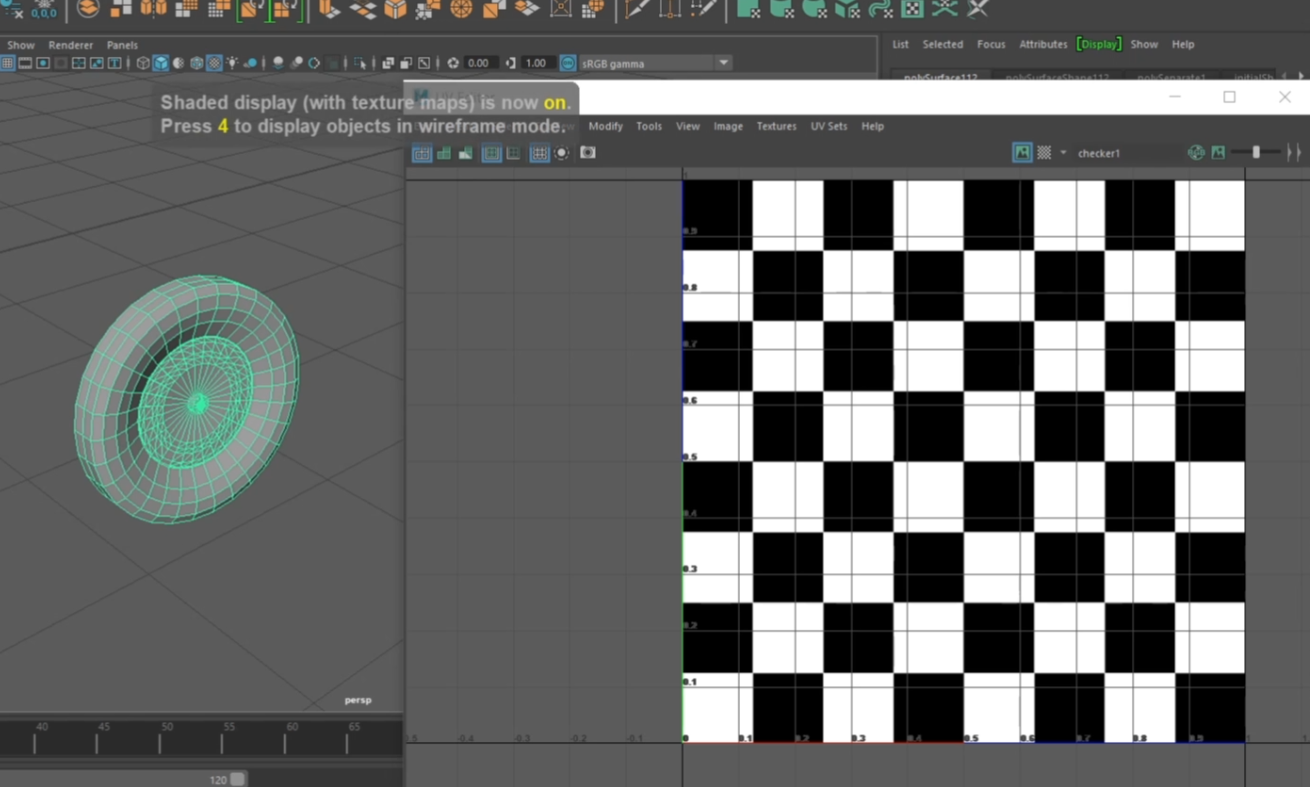The height and width of the screenshot is (787, 1310).
Task: Open Attribute Editor List menu
Action: (900, 44)
